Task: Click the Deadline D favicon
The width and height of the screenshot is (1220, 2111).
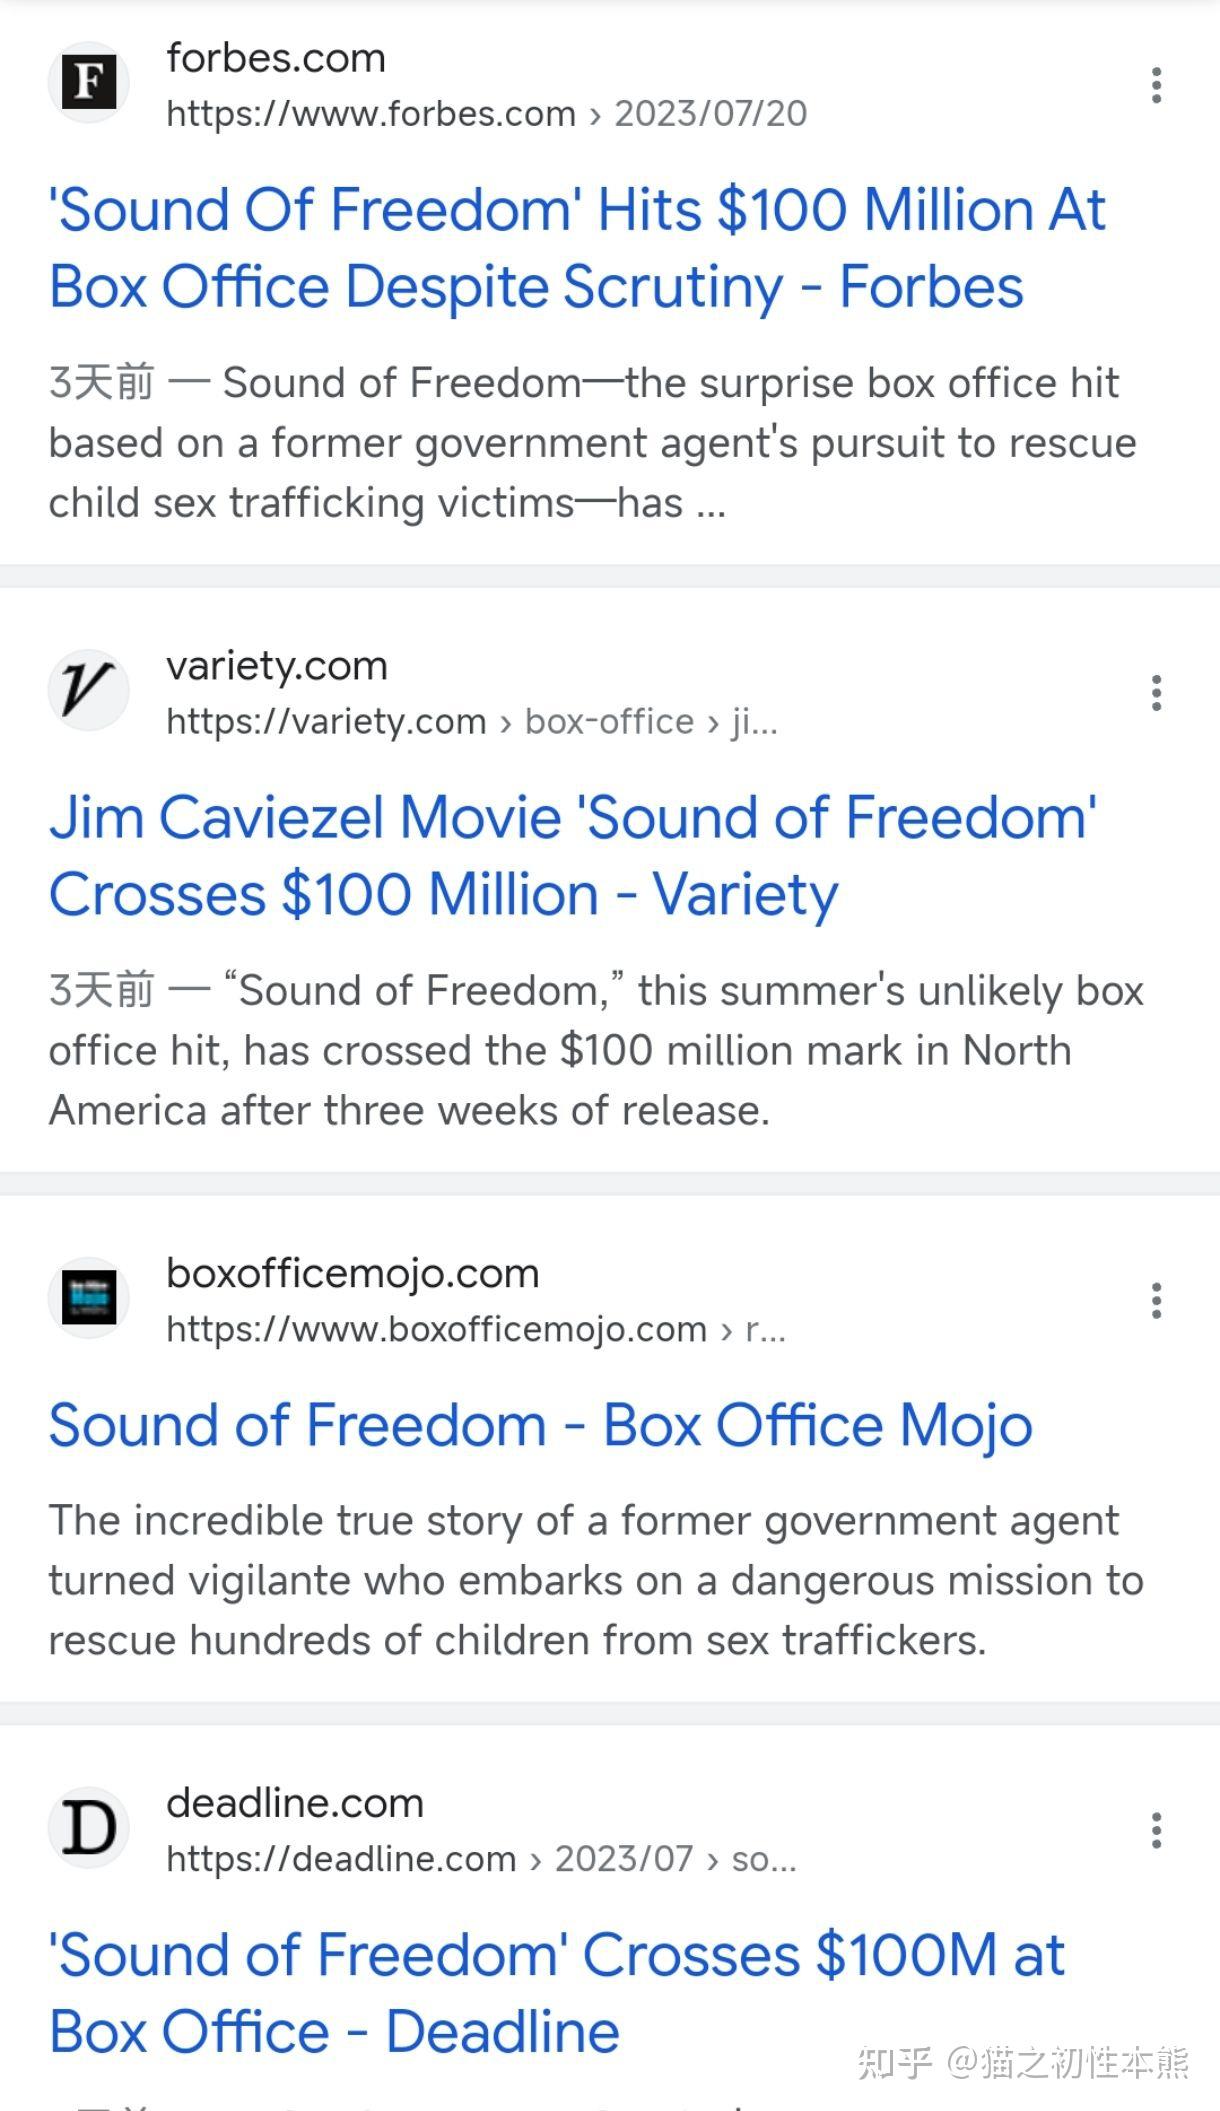Action: pyautogui.click(x=89, y=1827)
